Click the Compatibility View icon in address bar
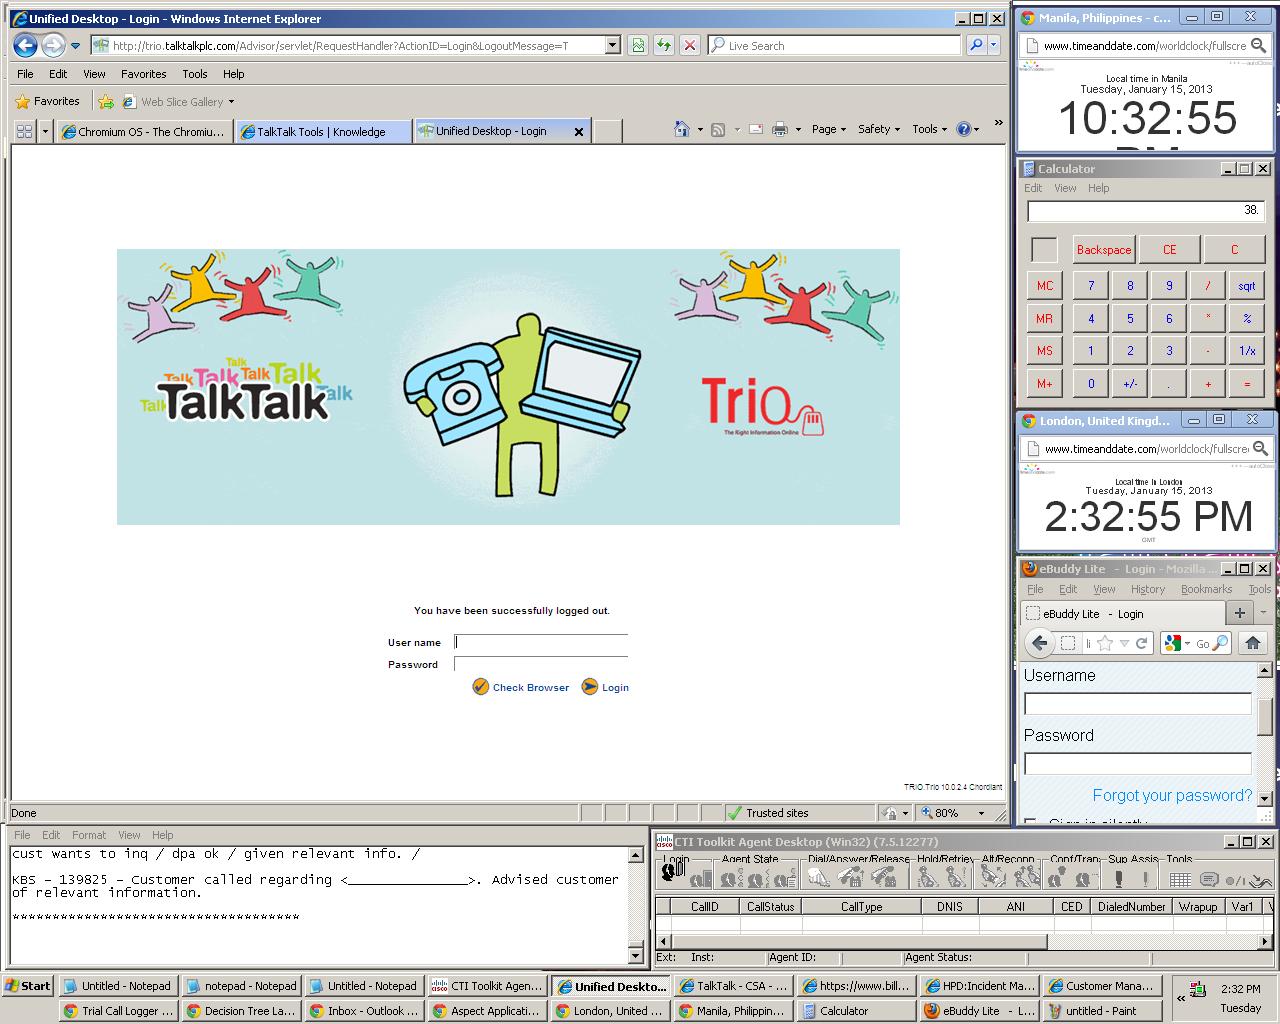Viewport: 1280px width, 1024px height. pos(638,45)
